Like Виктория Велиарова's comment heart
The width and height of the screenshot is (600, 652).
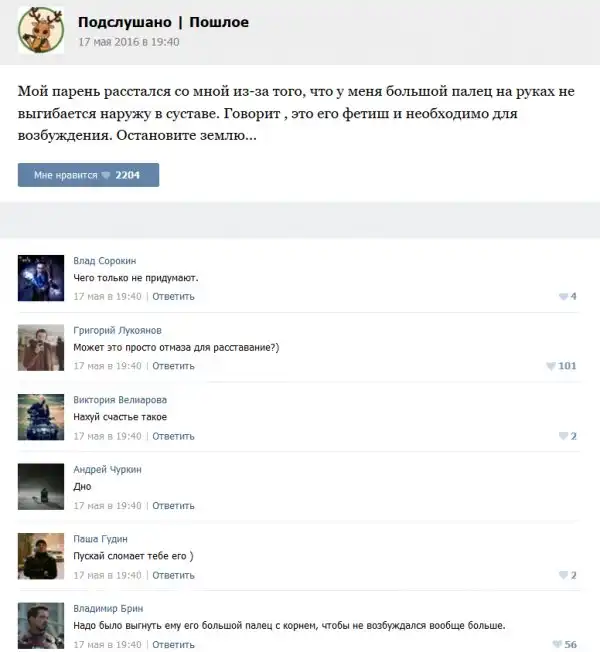coord(563,436)
